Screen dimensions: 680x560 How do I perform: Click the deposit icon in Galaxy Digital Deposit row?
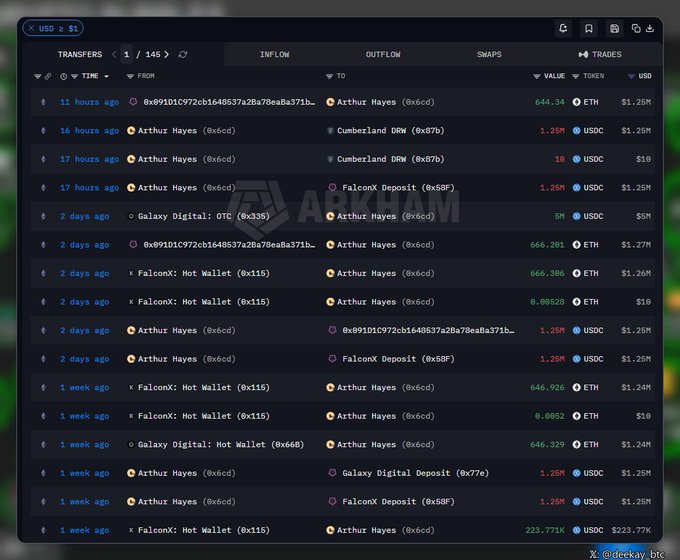(332, 473)
